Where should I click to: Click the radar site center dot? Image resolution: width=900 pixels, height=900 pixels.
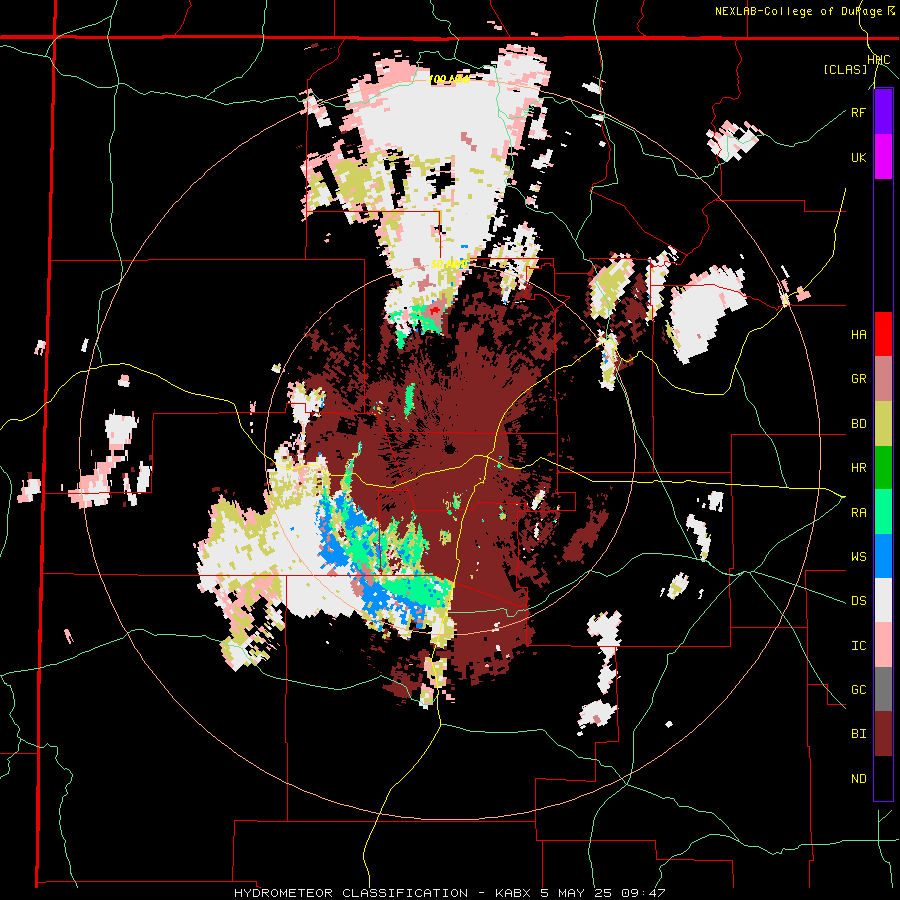[x=449, y=449]
